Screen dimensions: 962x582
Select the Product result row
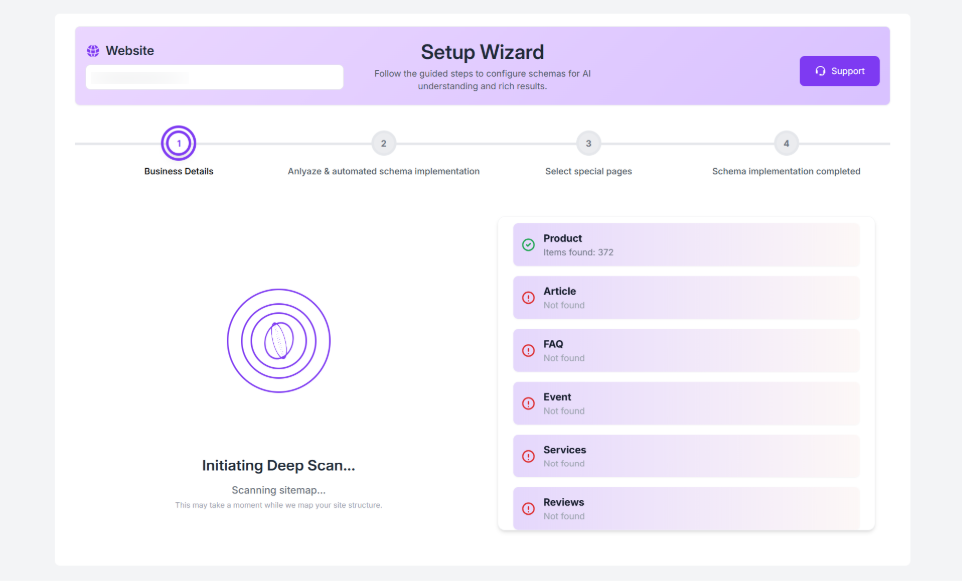coord(686,245)
